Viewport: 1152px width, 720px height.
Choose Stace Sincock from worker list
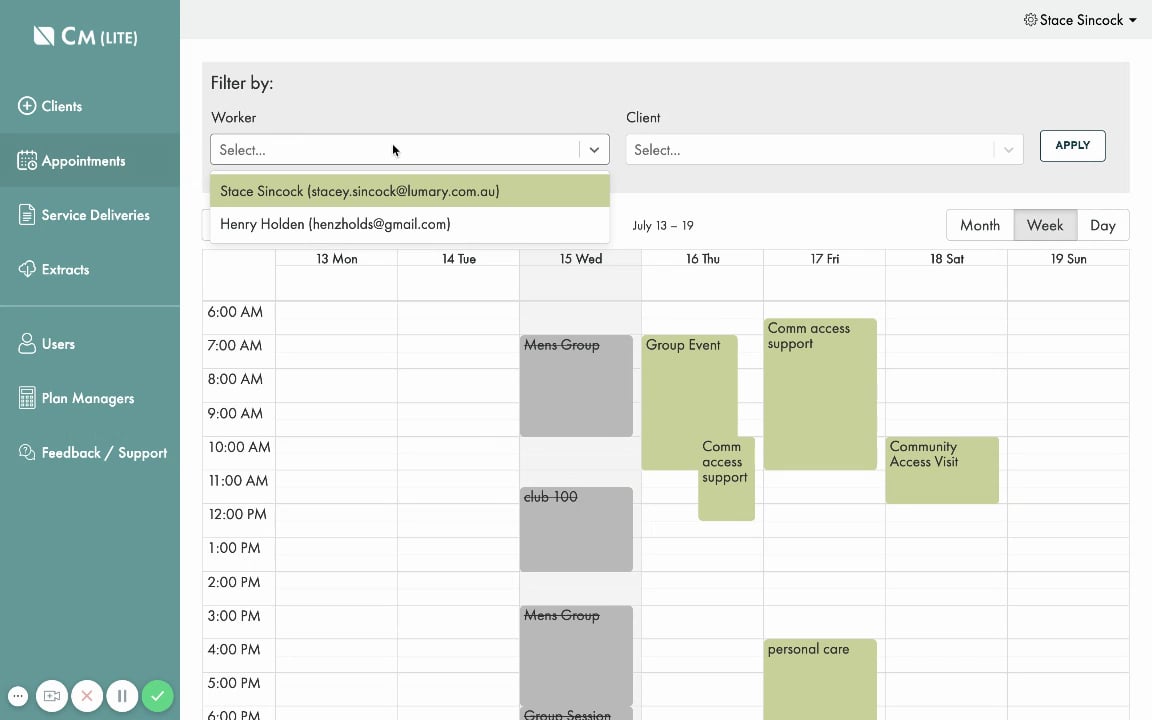410,191
